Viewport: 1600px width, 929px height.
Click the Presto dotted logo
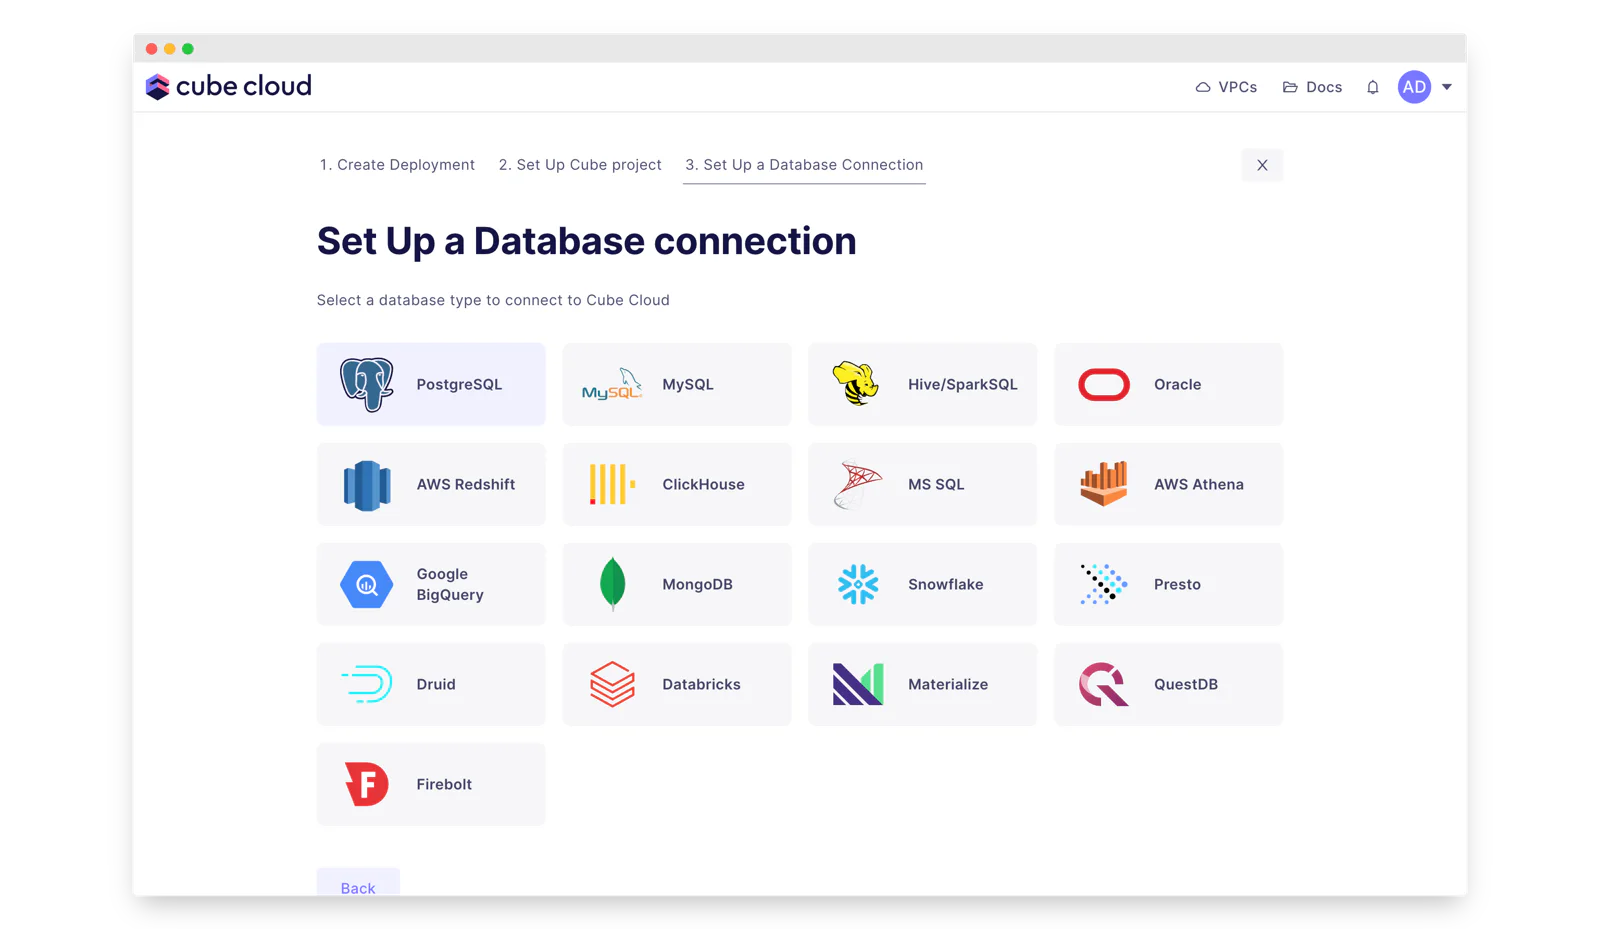(x=1104, y=584)
